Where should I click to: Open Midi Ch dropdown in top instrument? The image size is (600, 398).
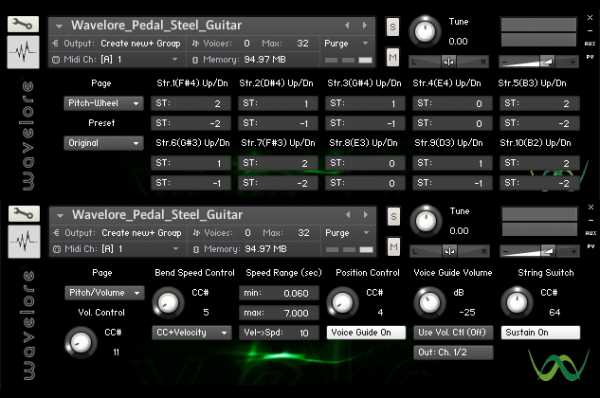(x=115, y=60)
